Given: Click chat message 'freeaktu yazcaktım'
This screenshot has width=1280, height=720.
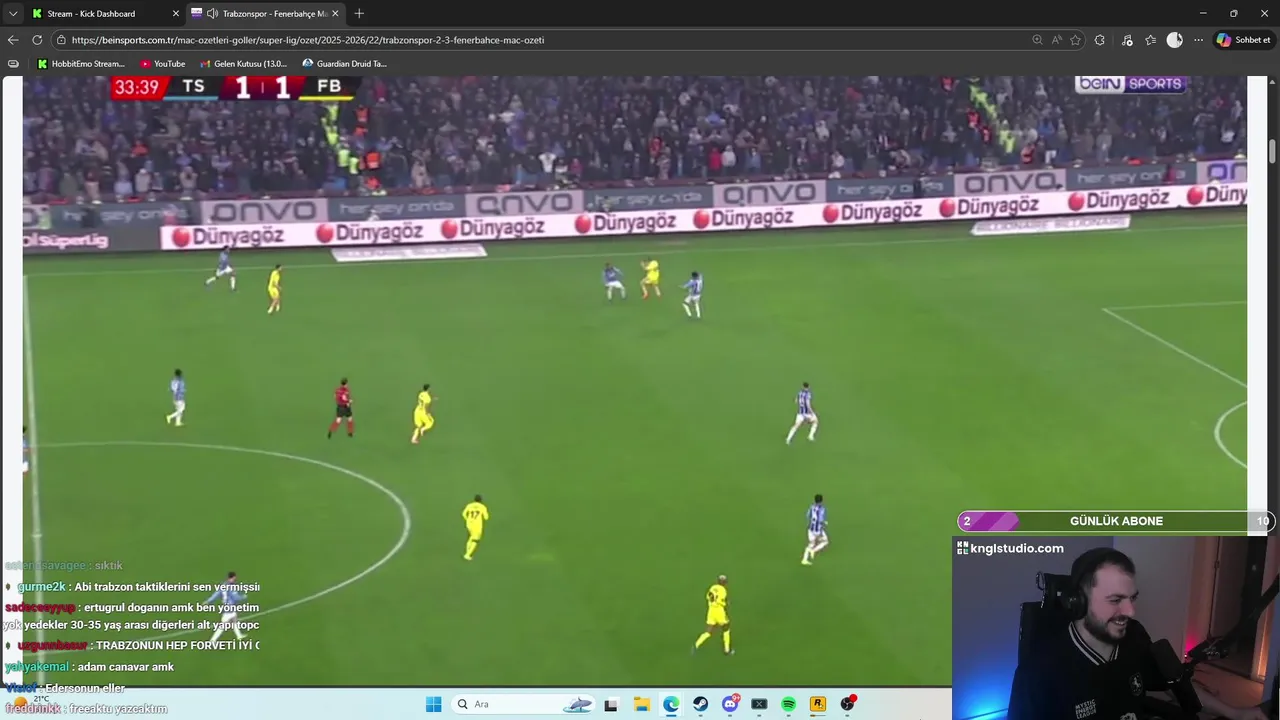Looking at the screenshot, I should click(x=86, y=708).
